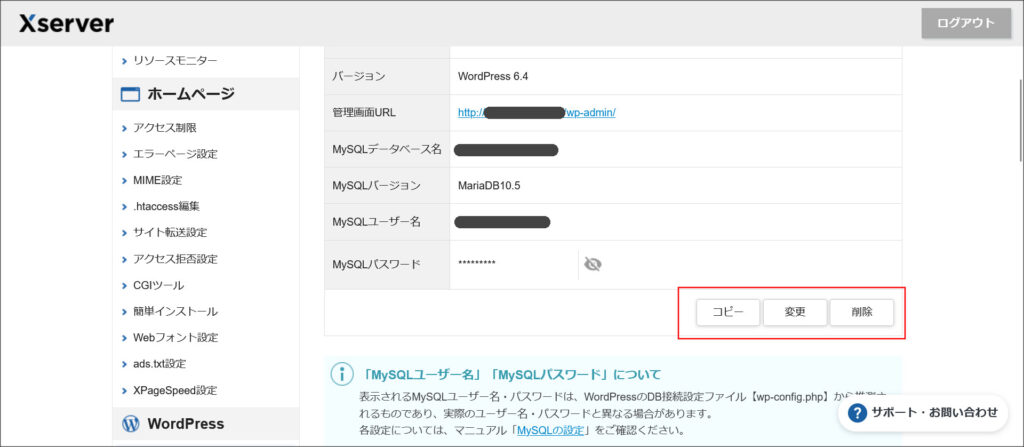Click the masked MySQLパスワード asterisks
This screenshot has height=447, width=1024.
click(x=477, y=263)
